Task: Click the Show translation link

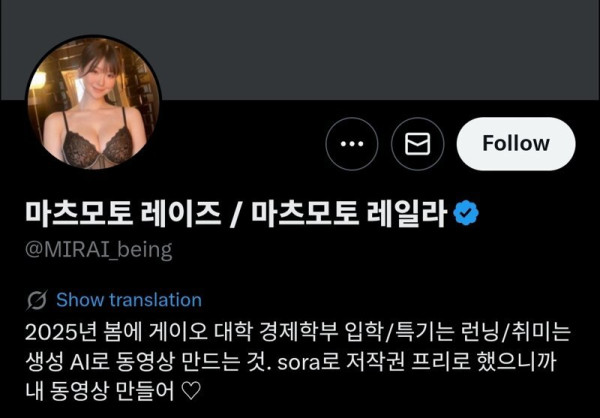Action: [129, 300]
